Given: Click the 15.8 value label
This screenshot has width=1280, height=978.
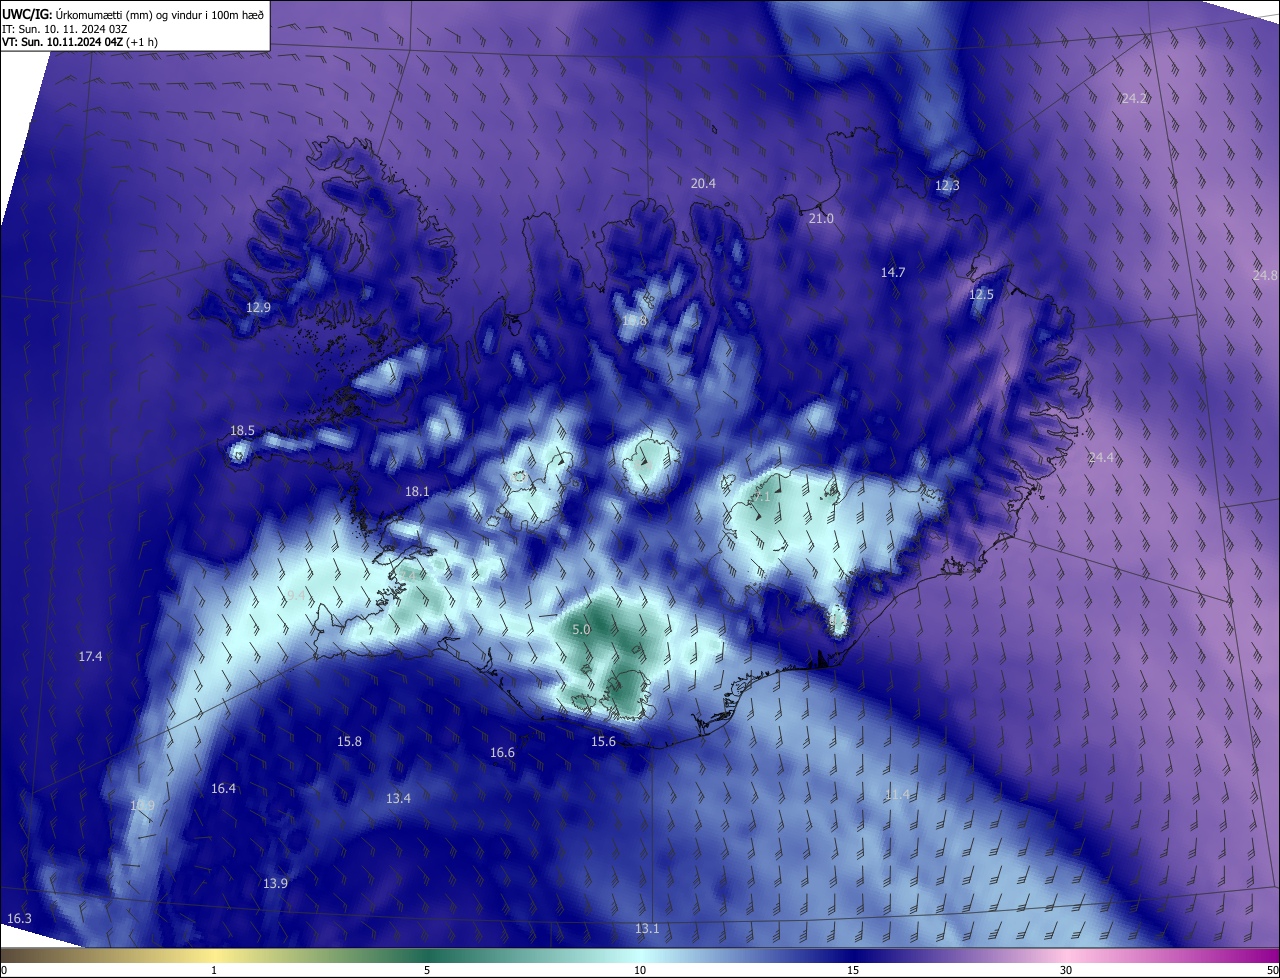Looking at the screenshot, I should pos(349,741).
